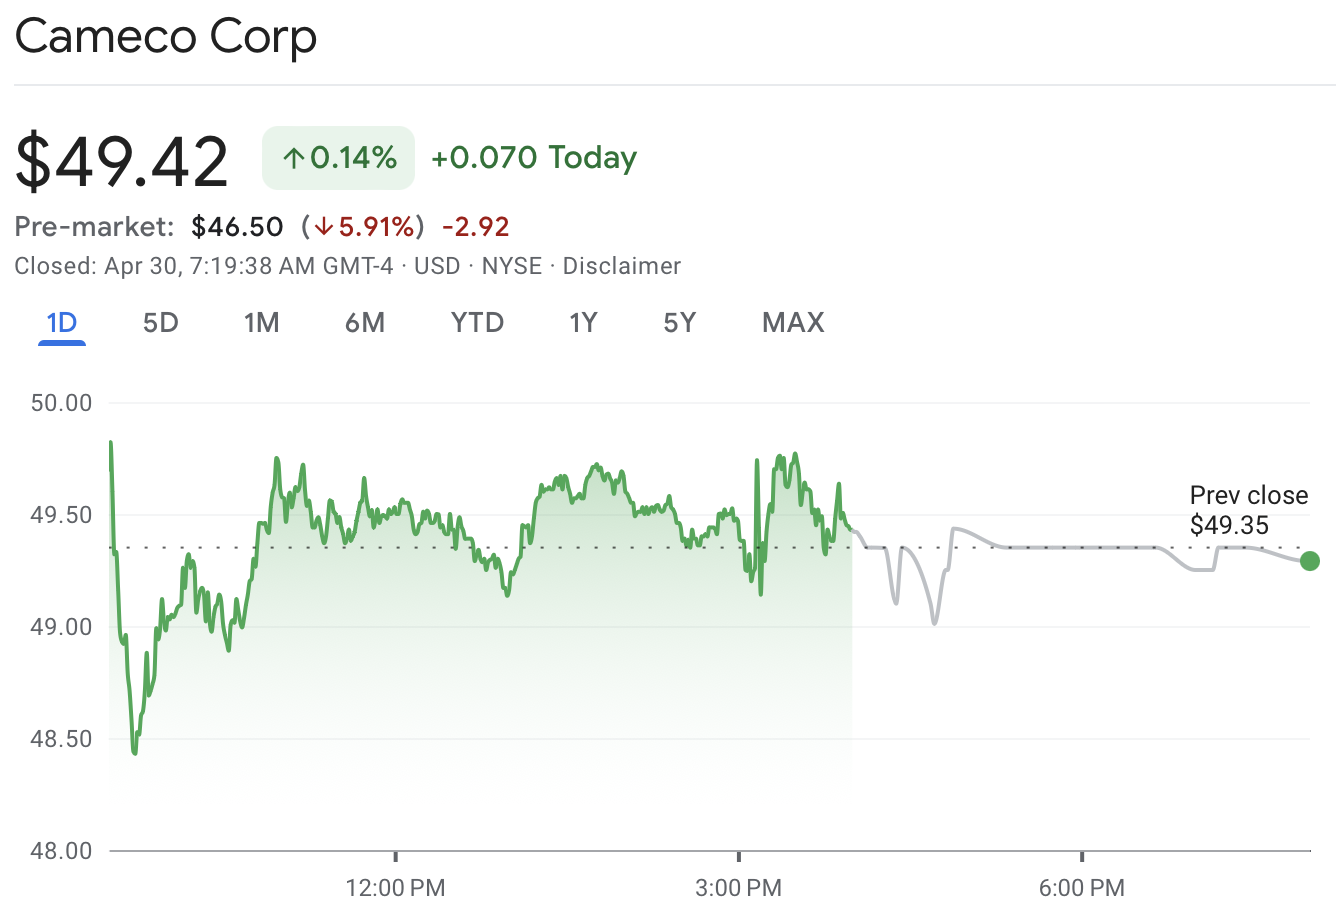Select the 1D time range tab
The width and height of the screenshot is (1336, 920).
[x=62, y=323]
